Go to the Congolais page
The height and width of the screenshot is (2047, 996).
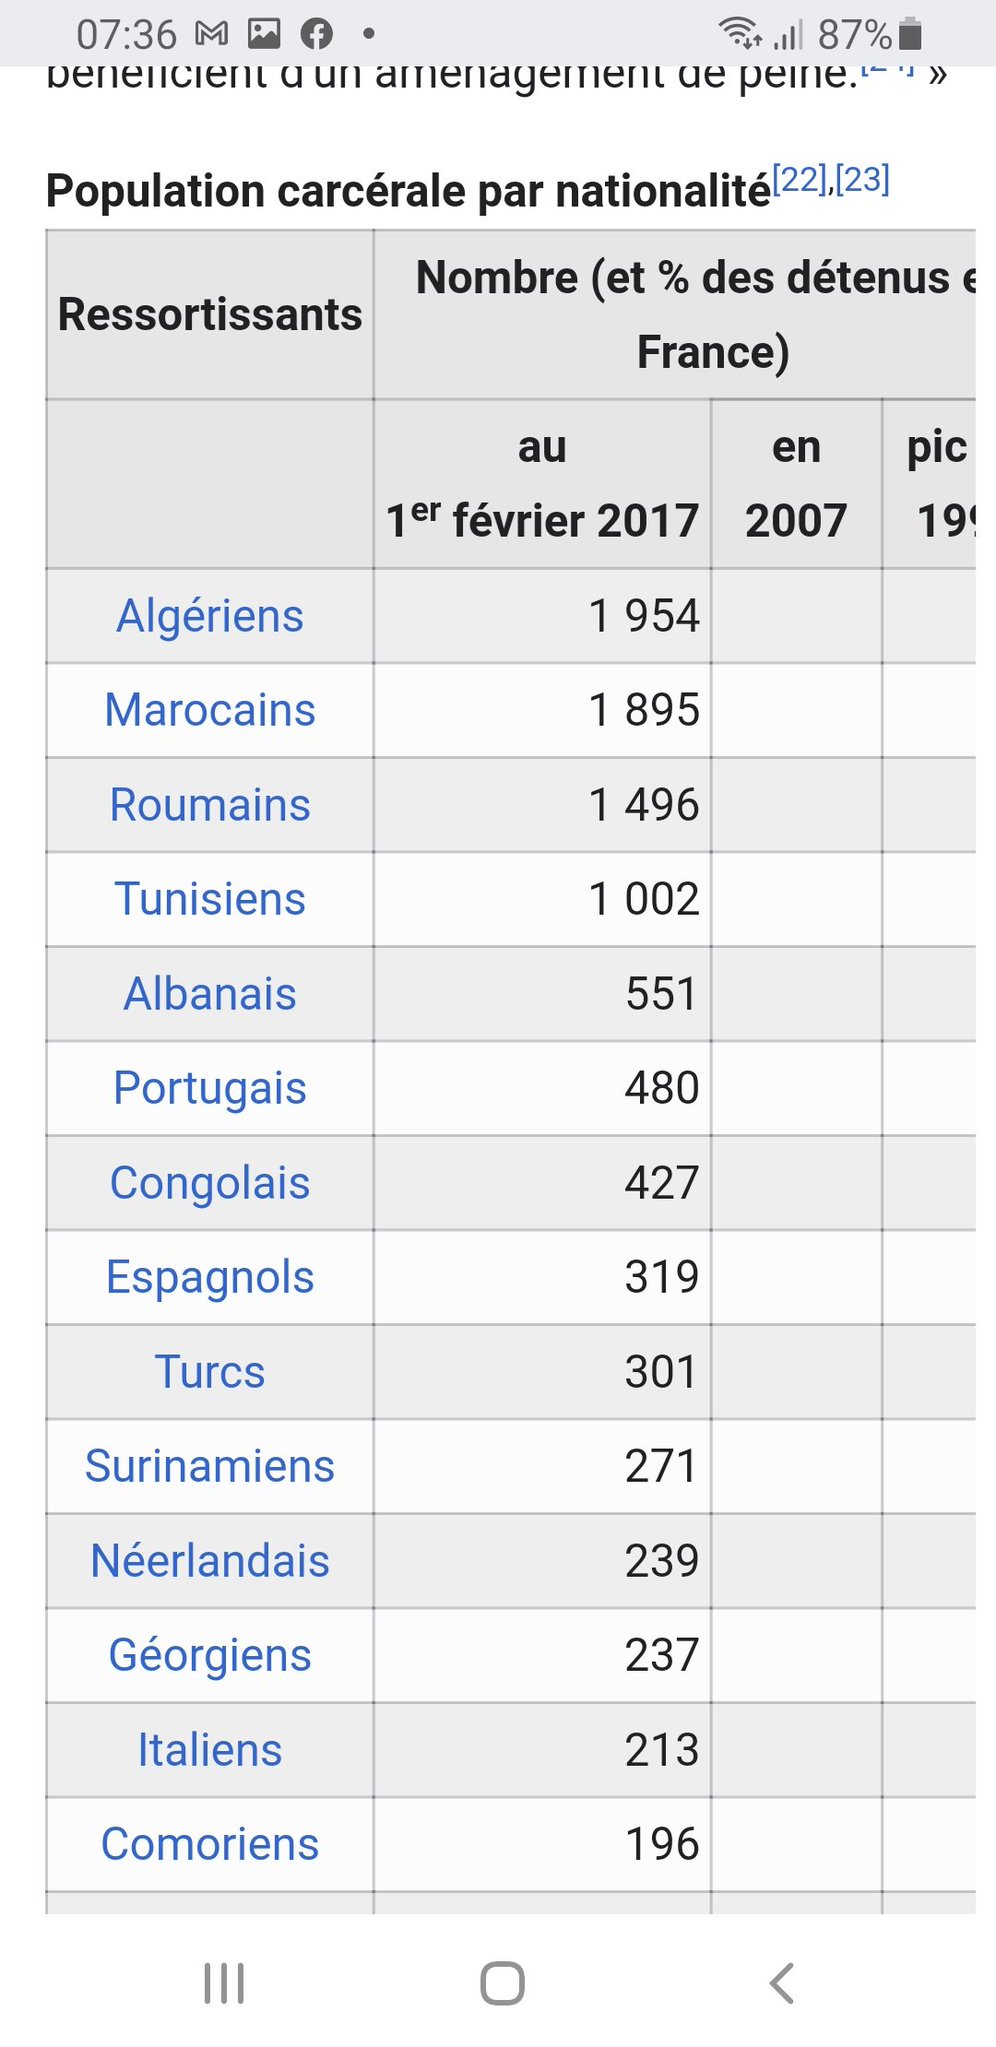[210, 1183]
